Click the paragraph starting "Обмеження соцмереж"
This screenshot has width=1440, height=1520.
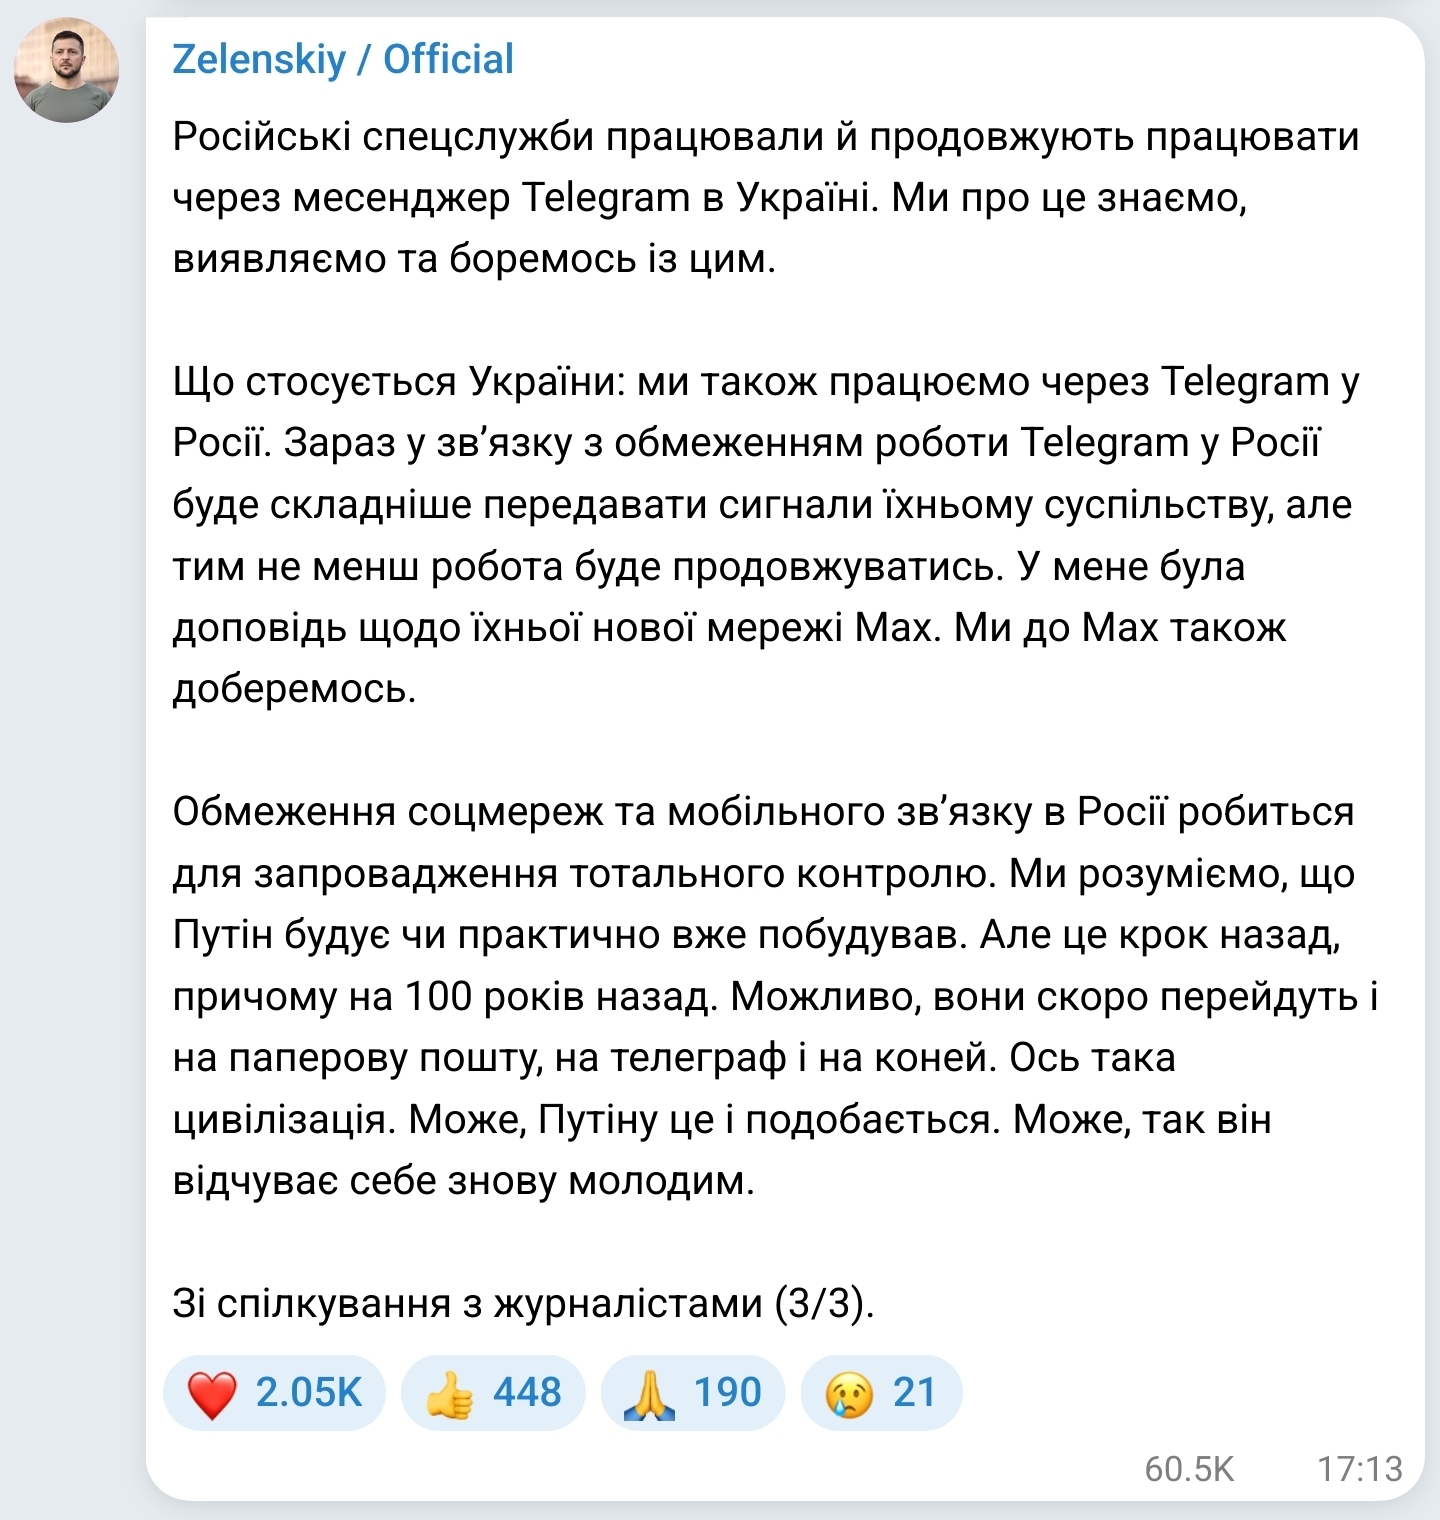tap(700, 996)
